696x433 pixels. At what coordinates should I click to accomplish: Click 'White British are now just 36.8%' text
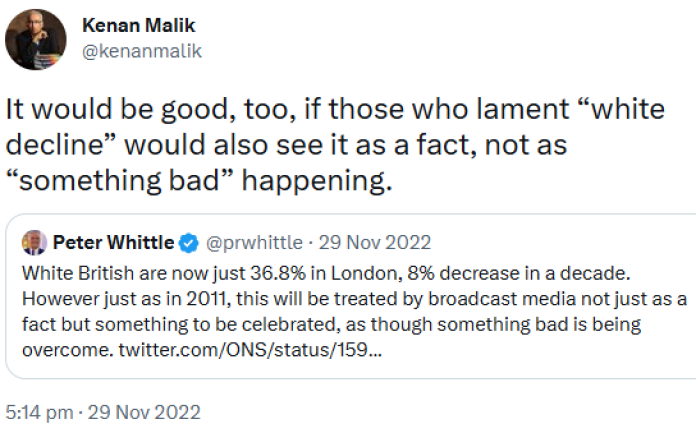pyautogui.click(x=164, y=273)
